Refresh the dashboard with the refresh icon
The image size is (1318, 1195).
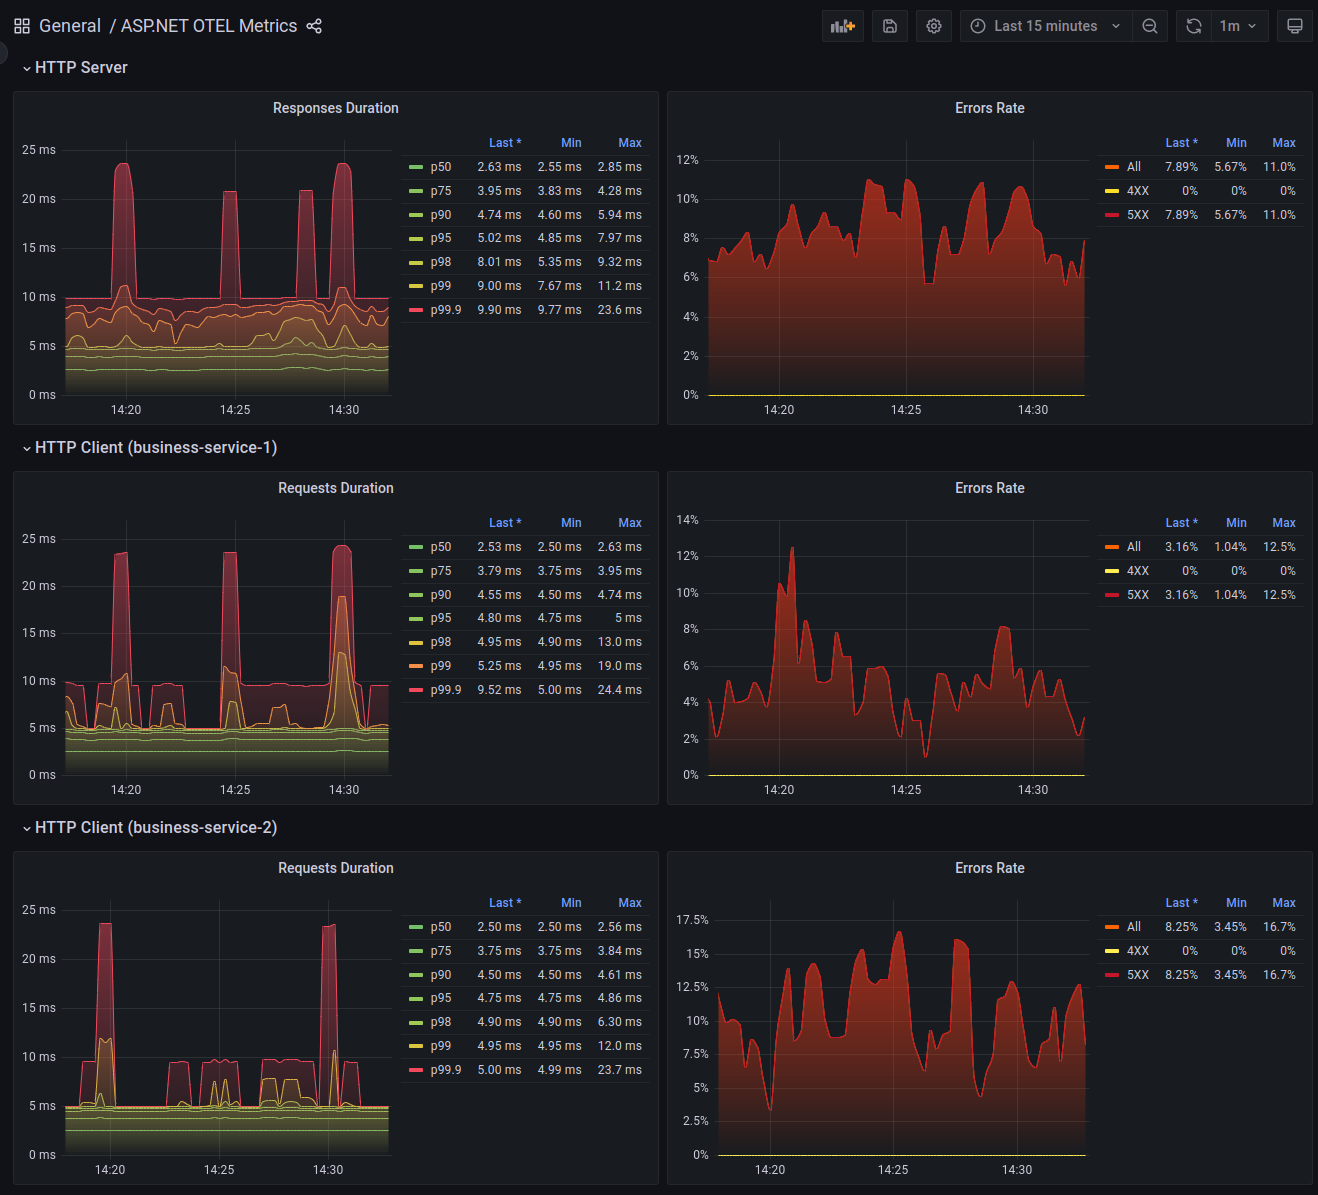coord(1192,25)
